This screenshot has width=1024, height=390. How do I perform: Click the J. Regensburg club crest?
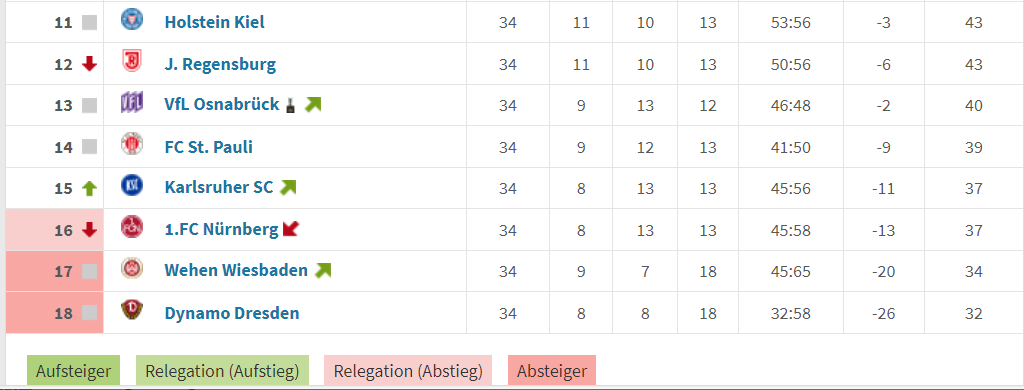click(x=131, y=62)
